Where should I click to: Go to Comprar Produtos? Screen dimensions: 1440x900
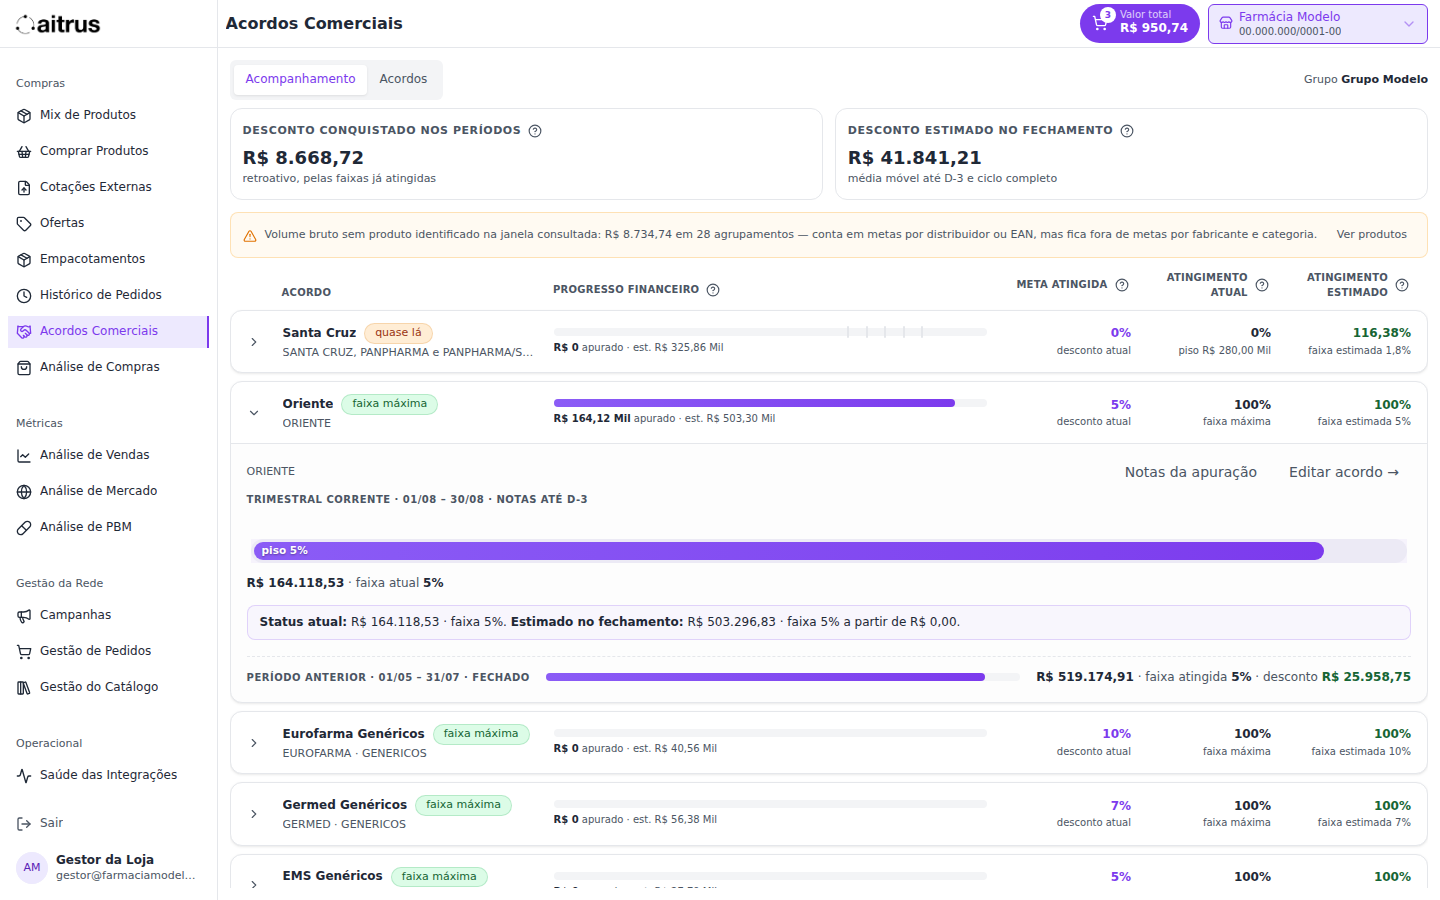coord(108,152)
